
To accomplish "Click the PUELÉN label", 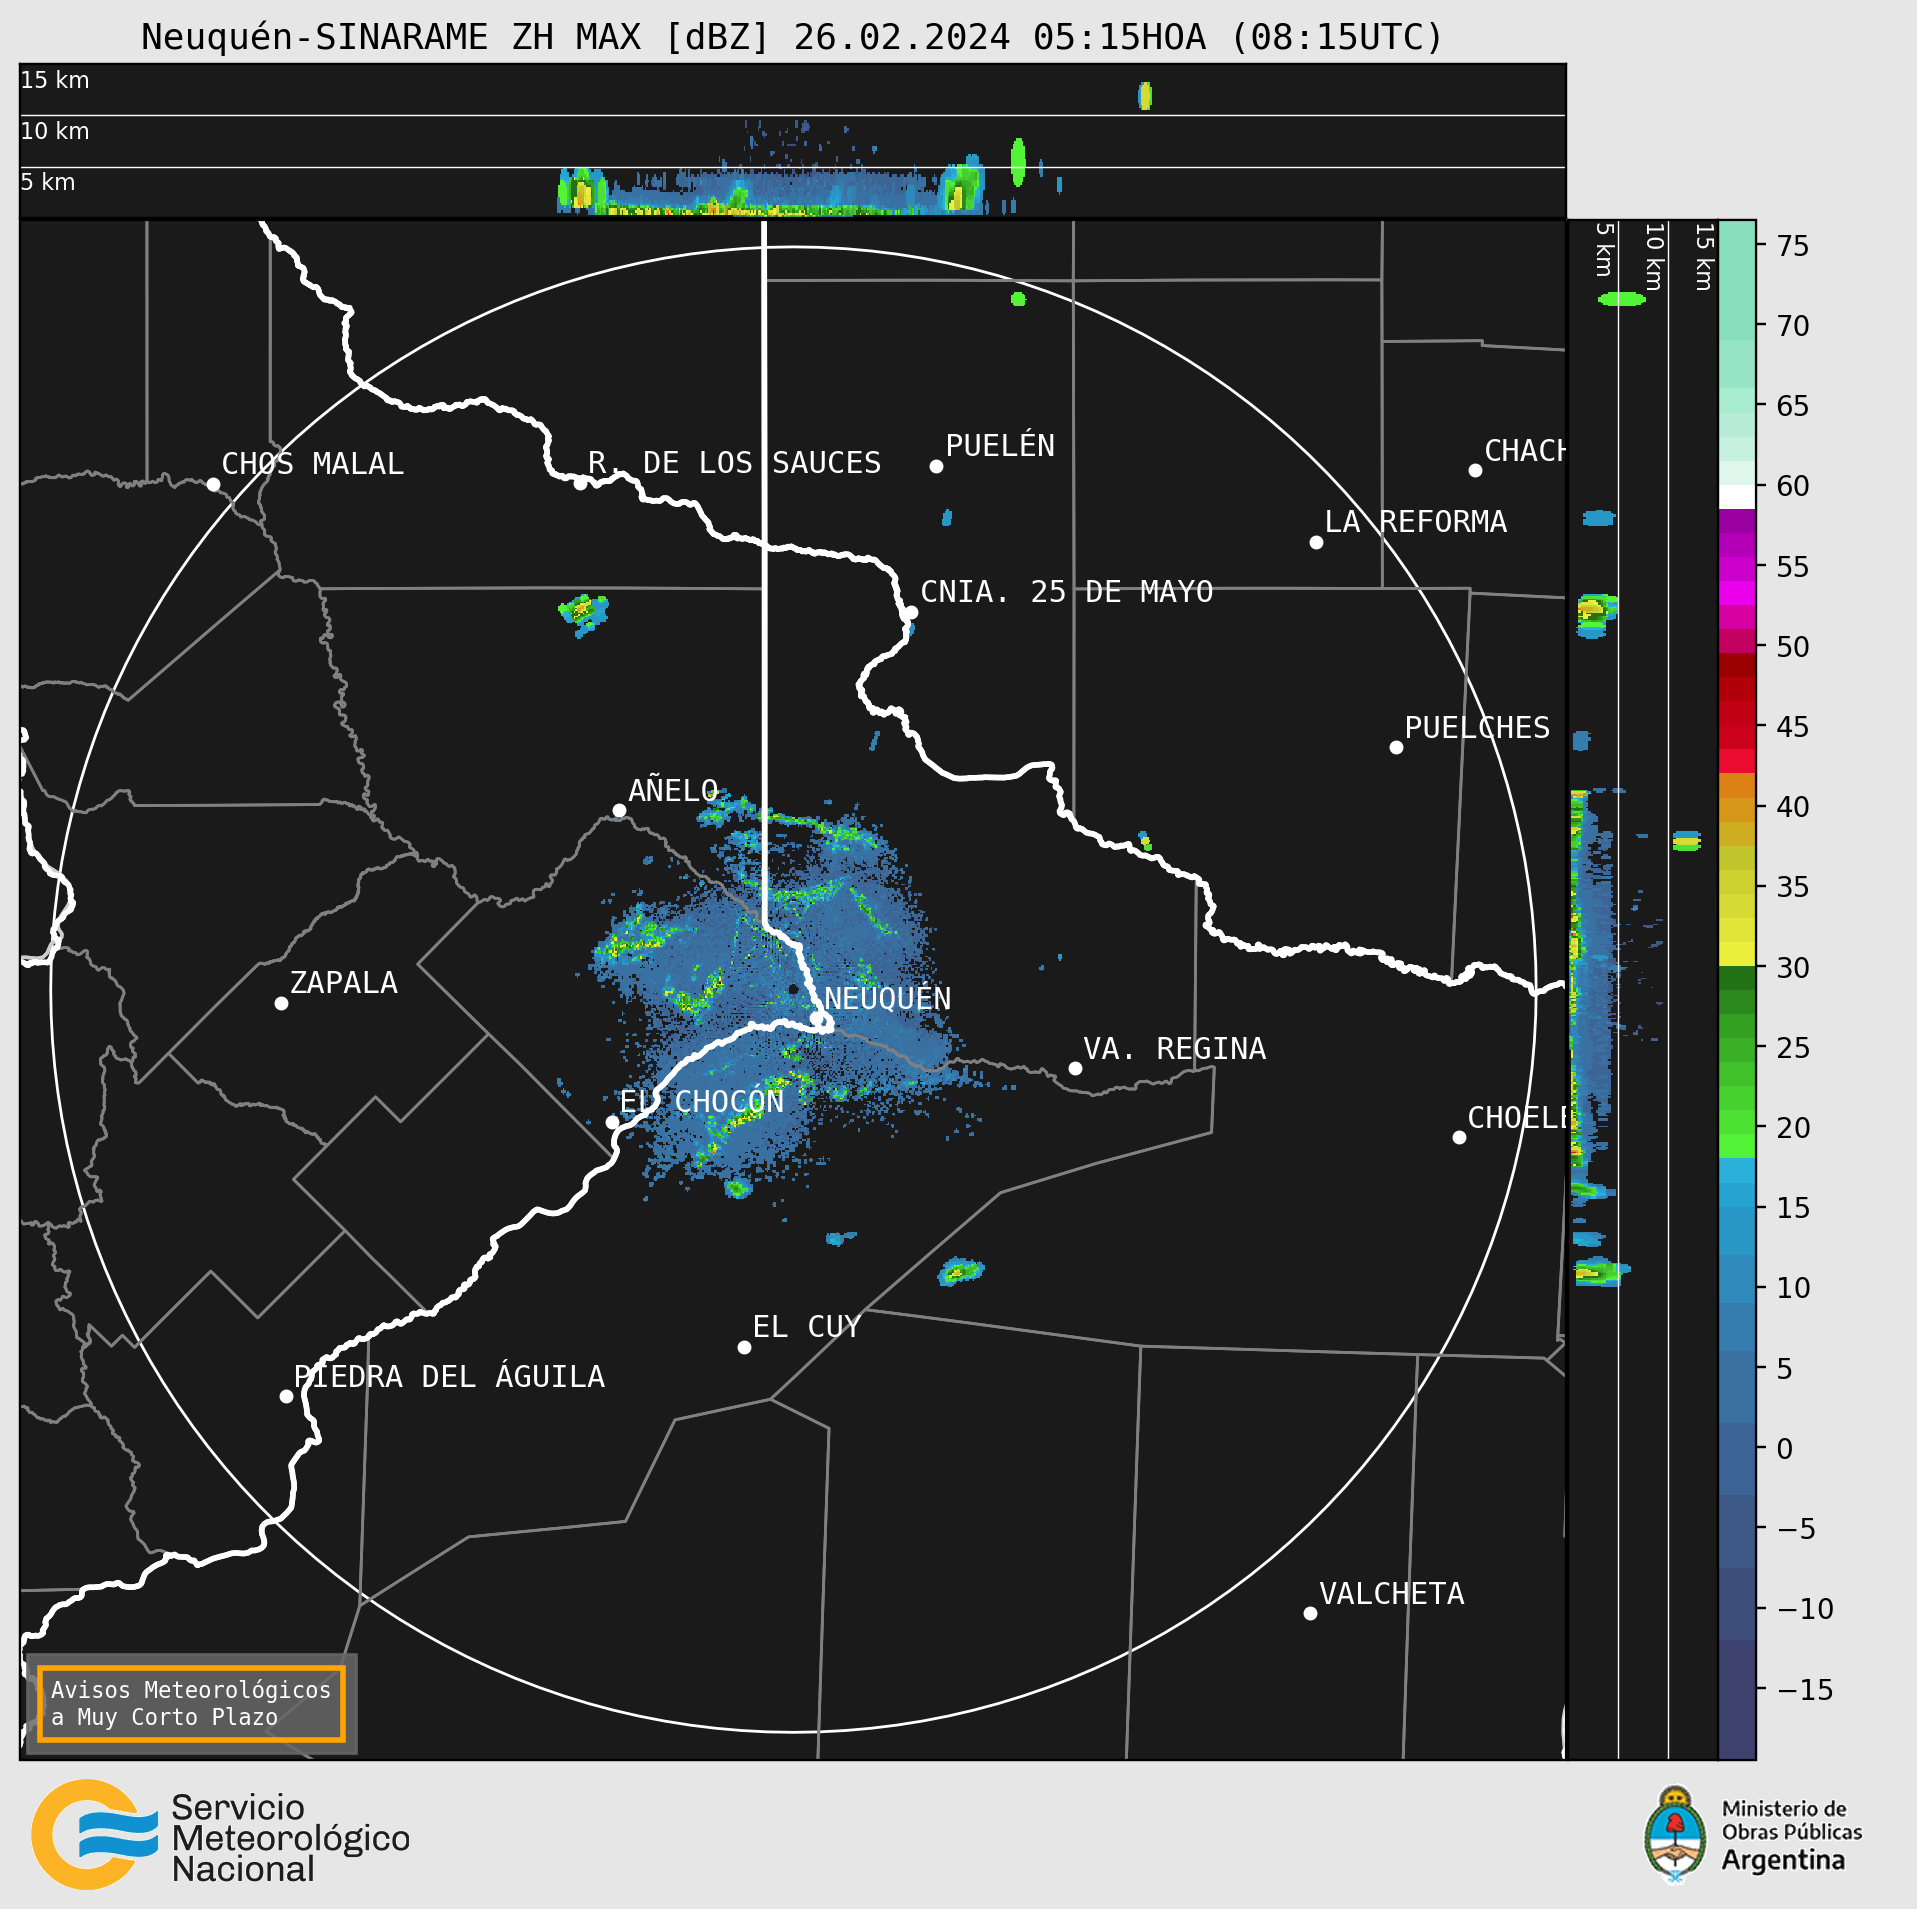I will tap(1000, 445).
